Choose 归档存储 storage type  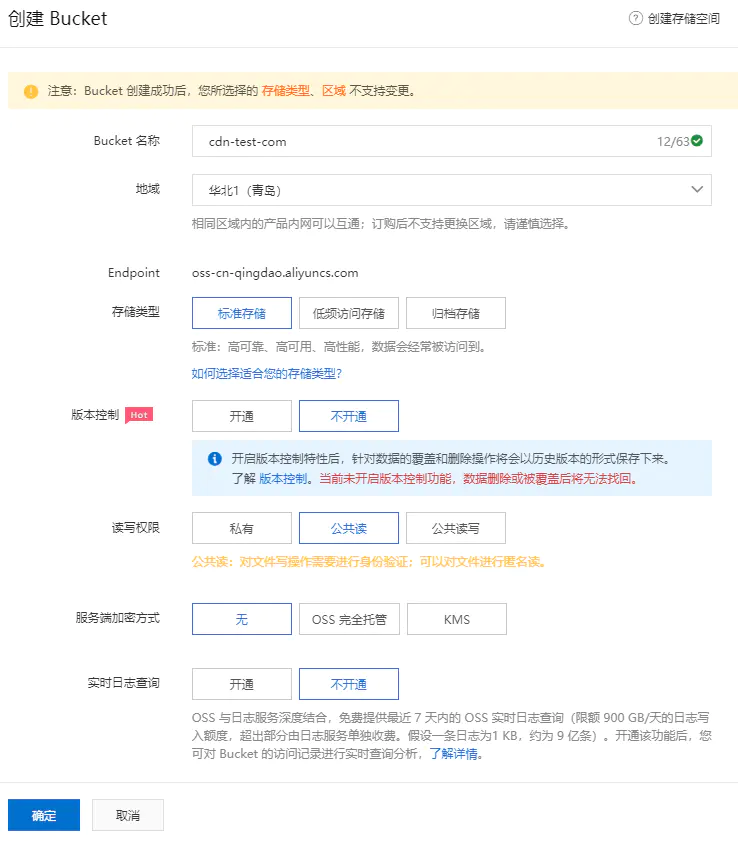[455, 313]
